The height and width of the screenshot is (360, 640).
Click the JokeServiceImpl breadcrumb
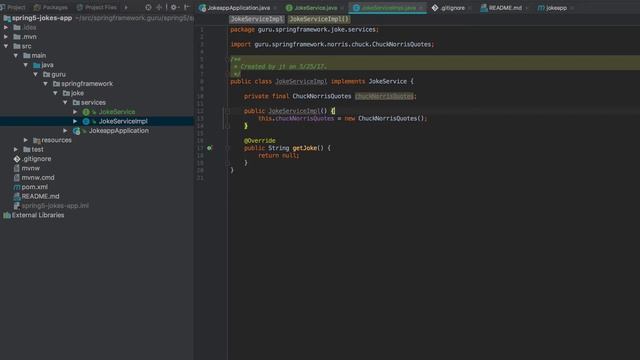[x=256, y=19]
